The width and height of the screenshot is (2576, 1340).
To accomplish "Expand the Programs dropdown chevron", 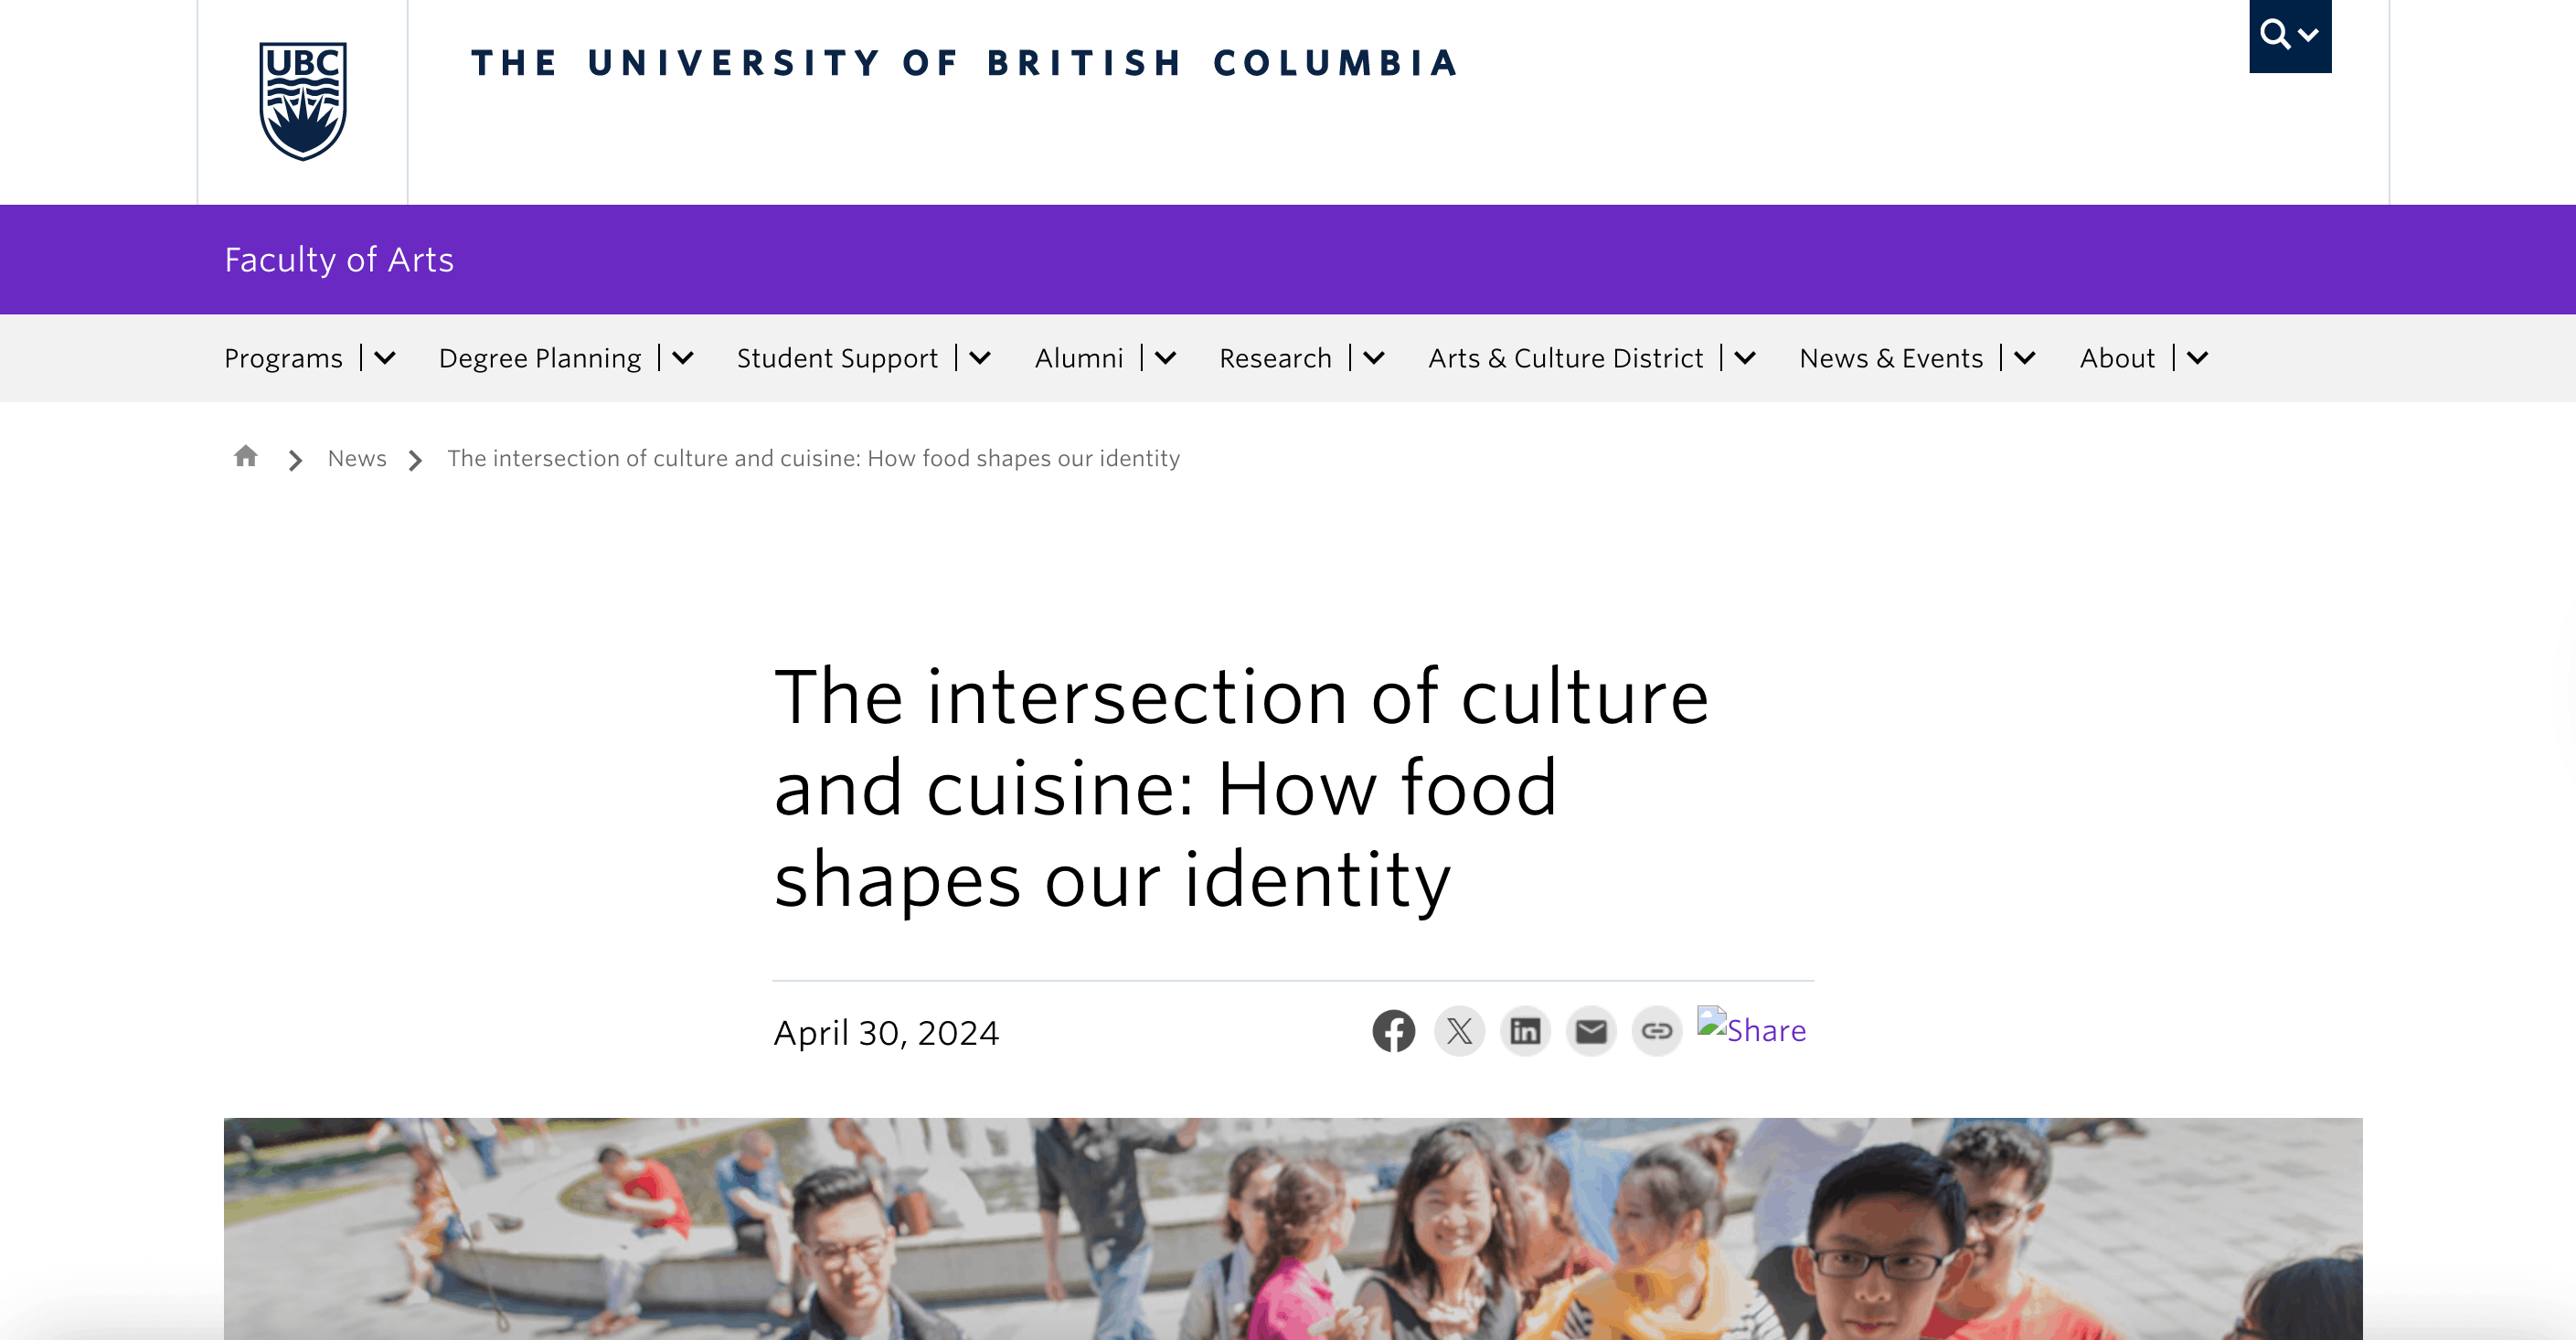I will [x=384, y=359].
